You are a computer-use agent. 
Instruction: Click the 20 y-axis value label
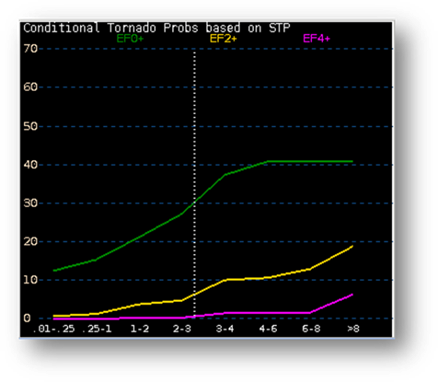tap(30, 242)
